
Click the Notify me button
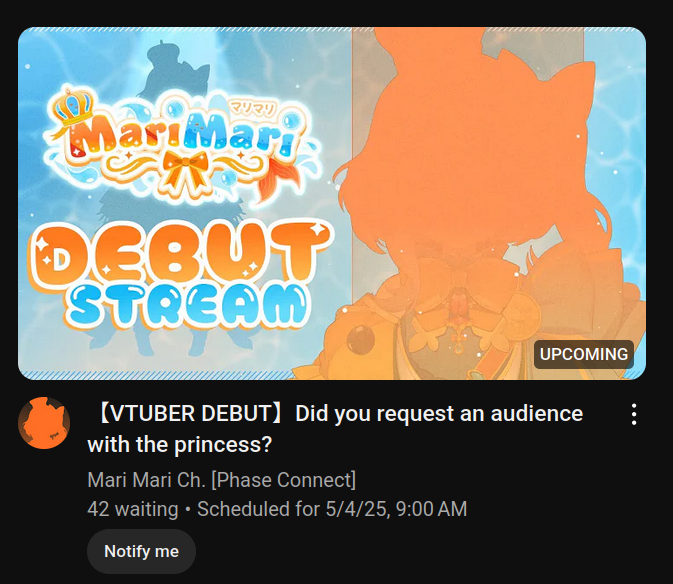tap(141, 551)
